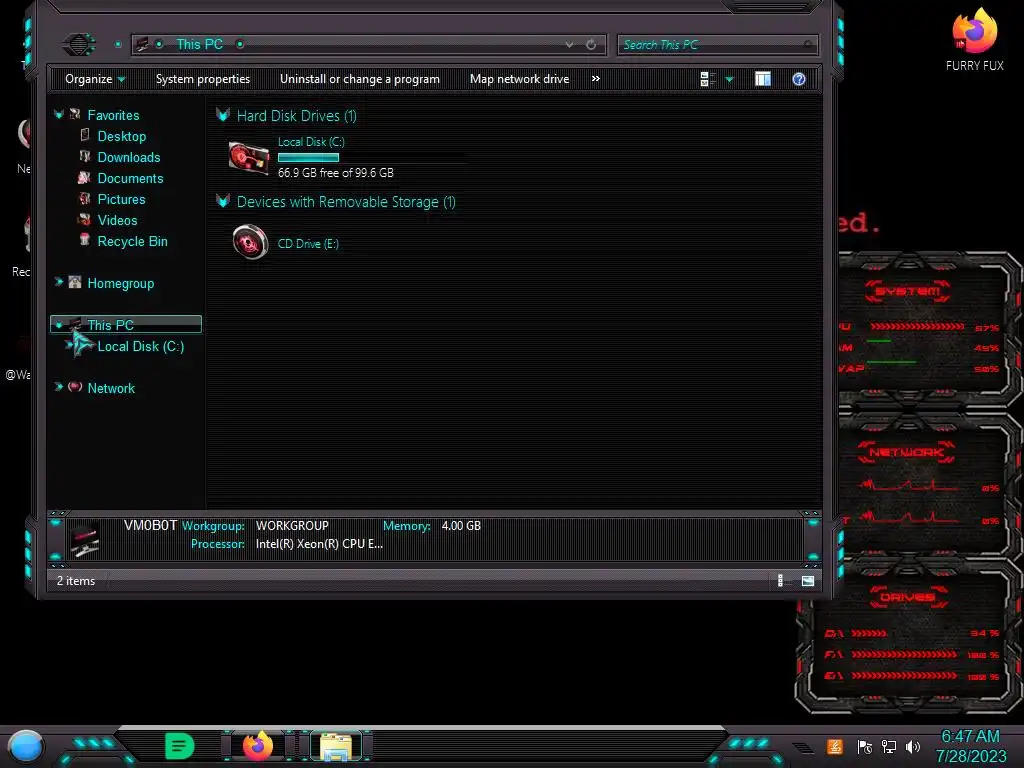Open the Help icon
Image resolution: width=1024 pixels, height=768 pixels.
(x=799, y=79)
